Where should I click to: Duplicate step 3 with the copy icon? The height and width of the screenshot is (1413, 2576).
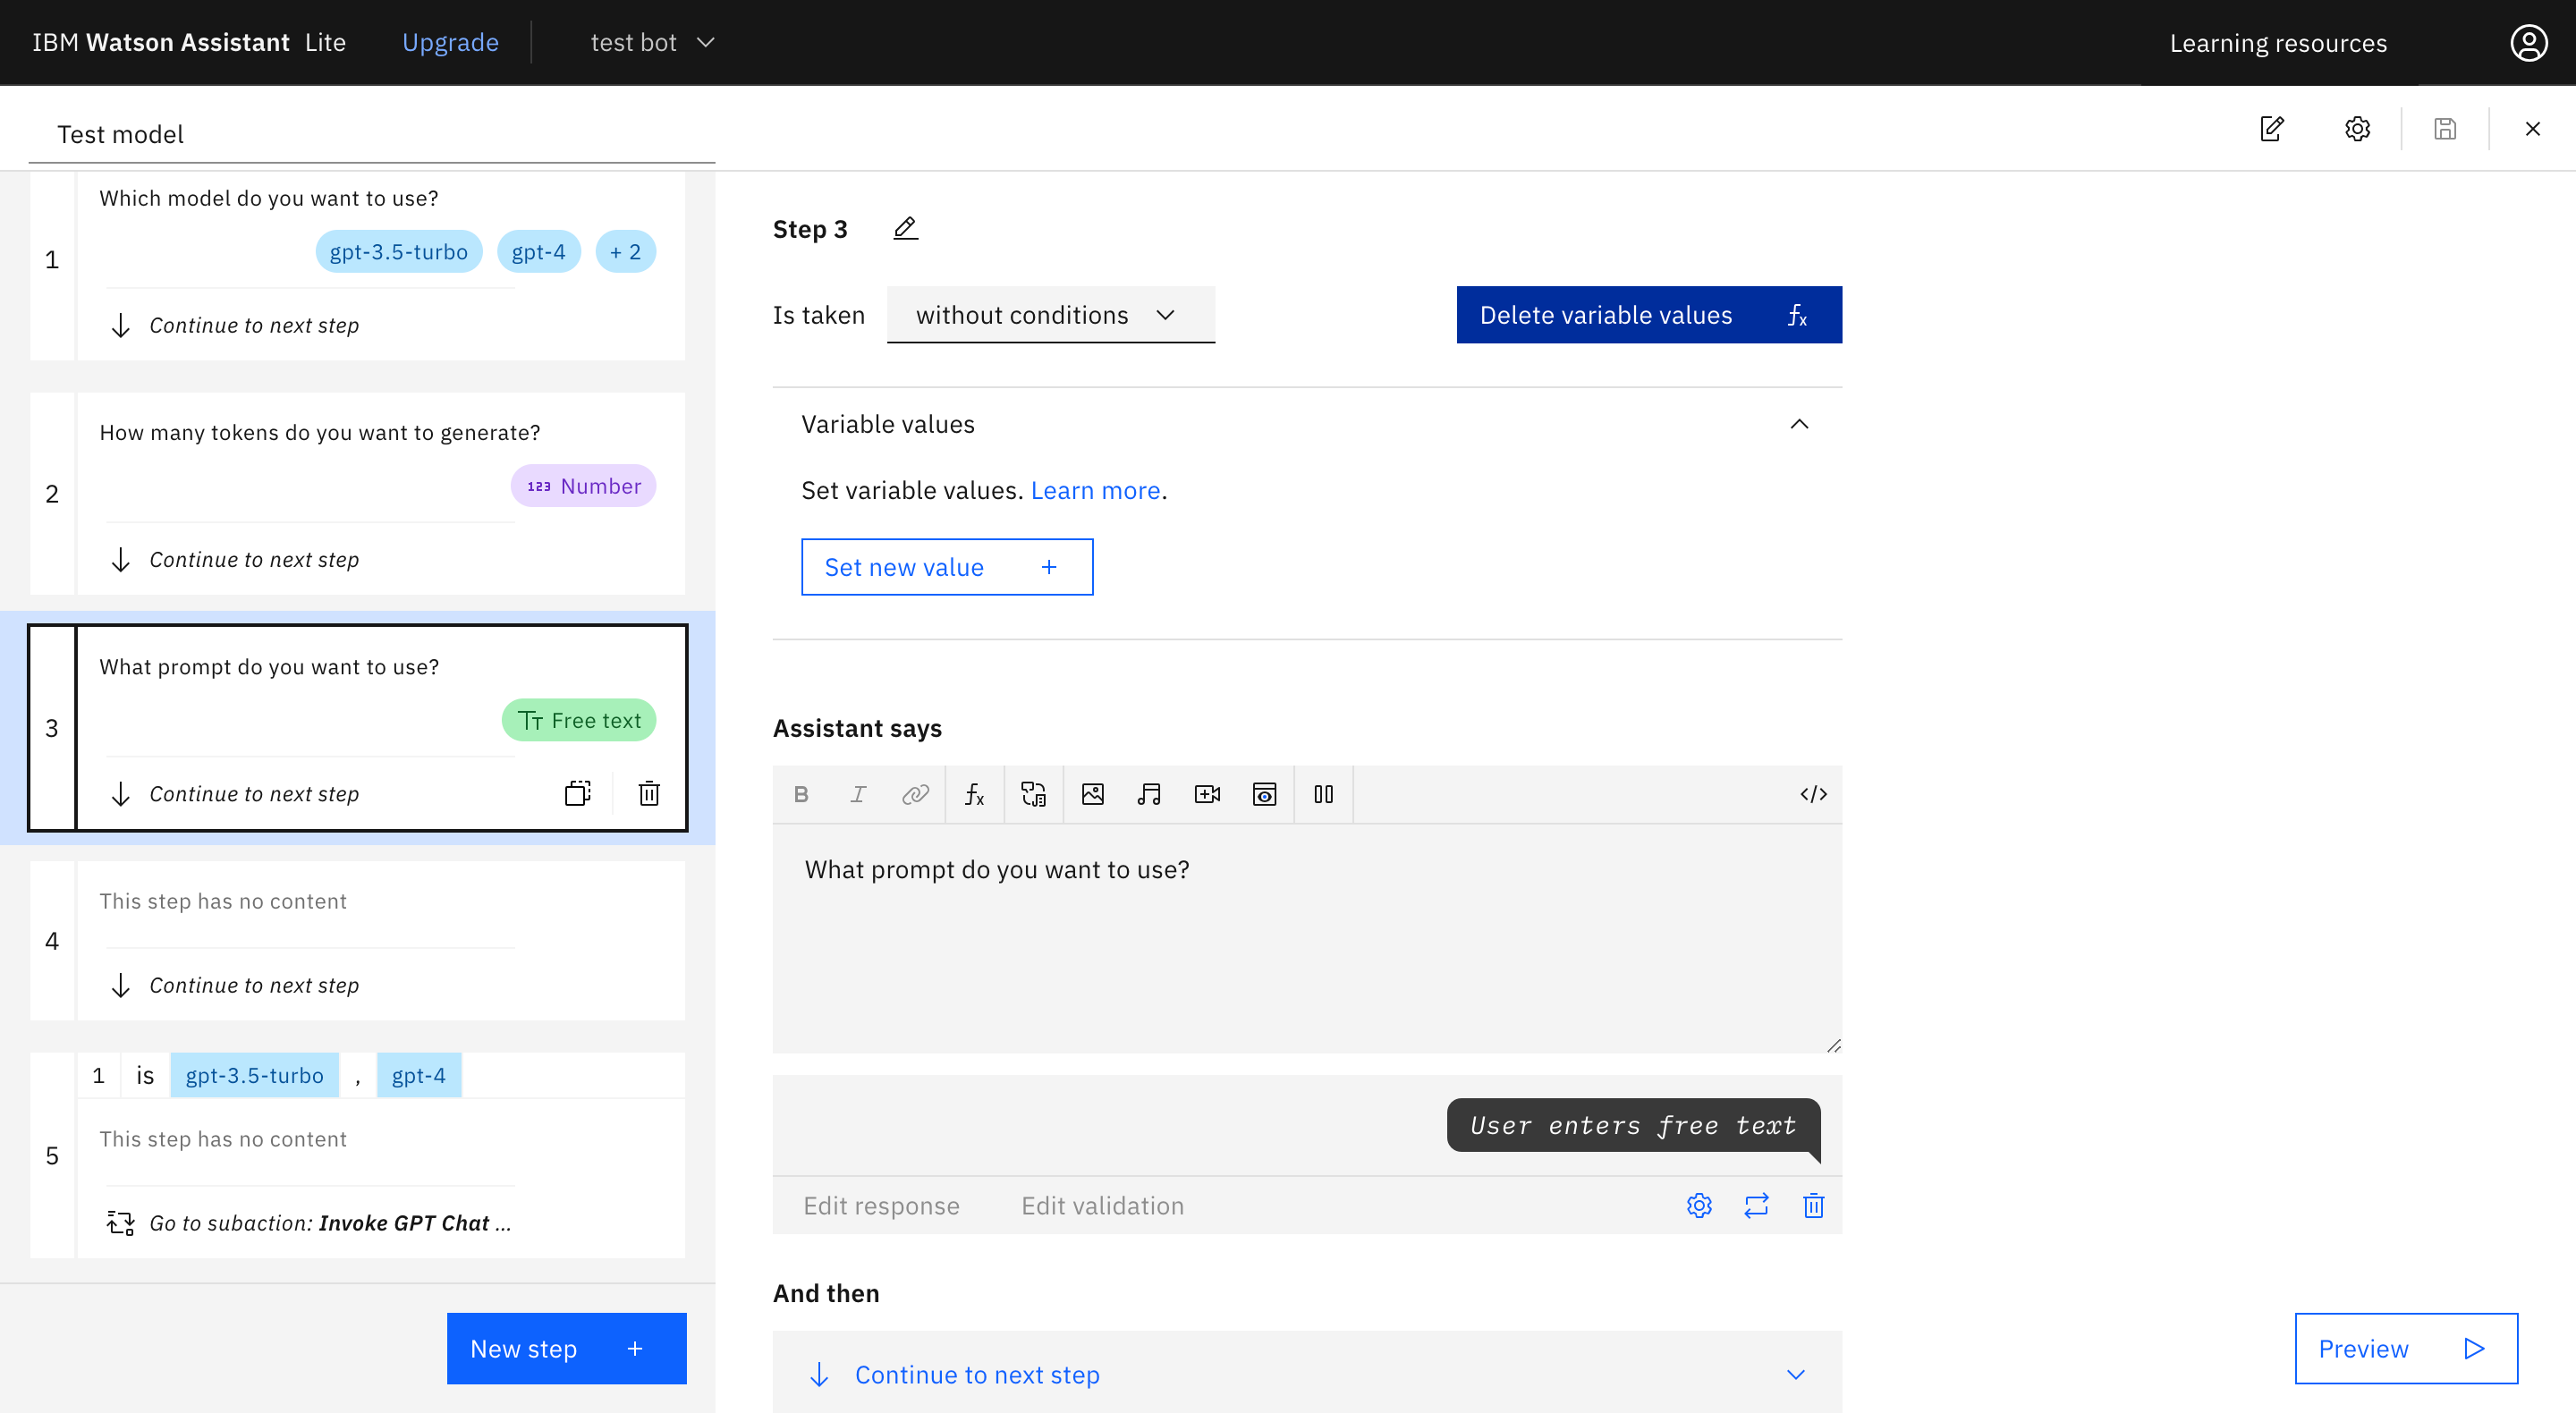tap(578, 794)
